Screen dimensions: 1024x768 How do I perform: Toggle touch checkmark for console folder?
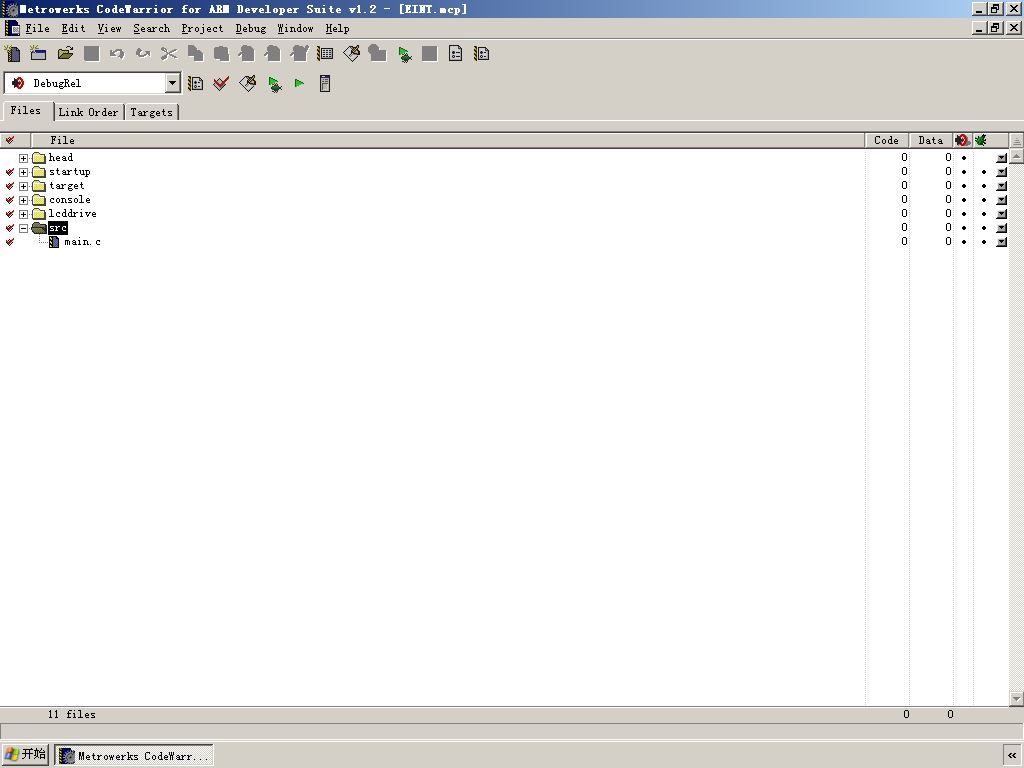pos(10,200)
